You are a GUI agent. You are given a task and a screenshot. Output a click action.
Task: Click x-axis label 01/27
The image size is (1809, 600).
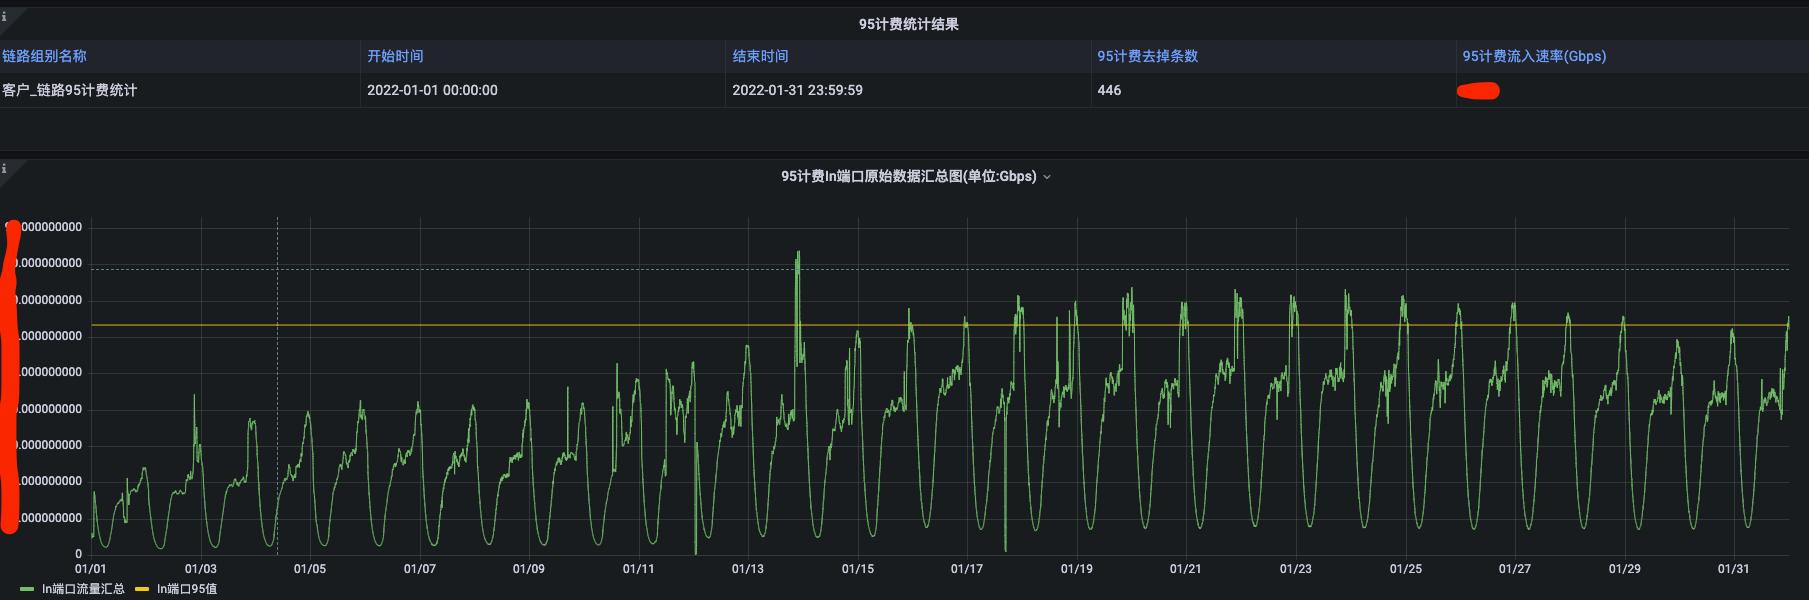coord(1515,569)
